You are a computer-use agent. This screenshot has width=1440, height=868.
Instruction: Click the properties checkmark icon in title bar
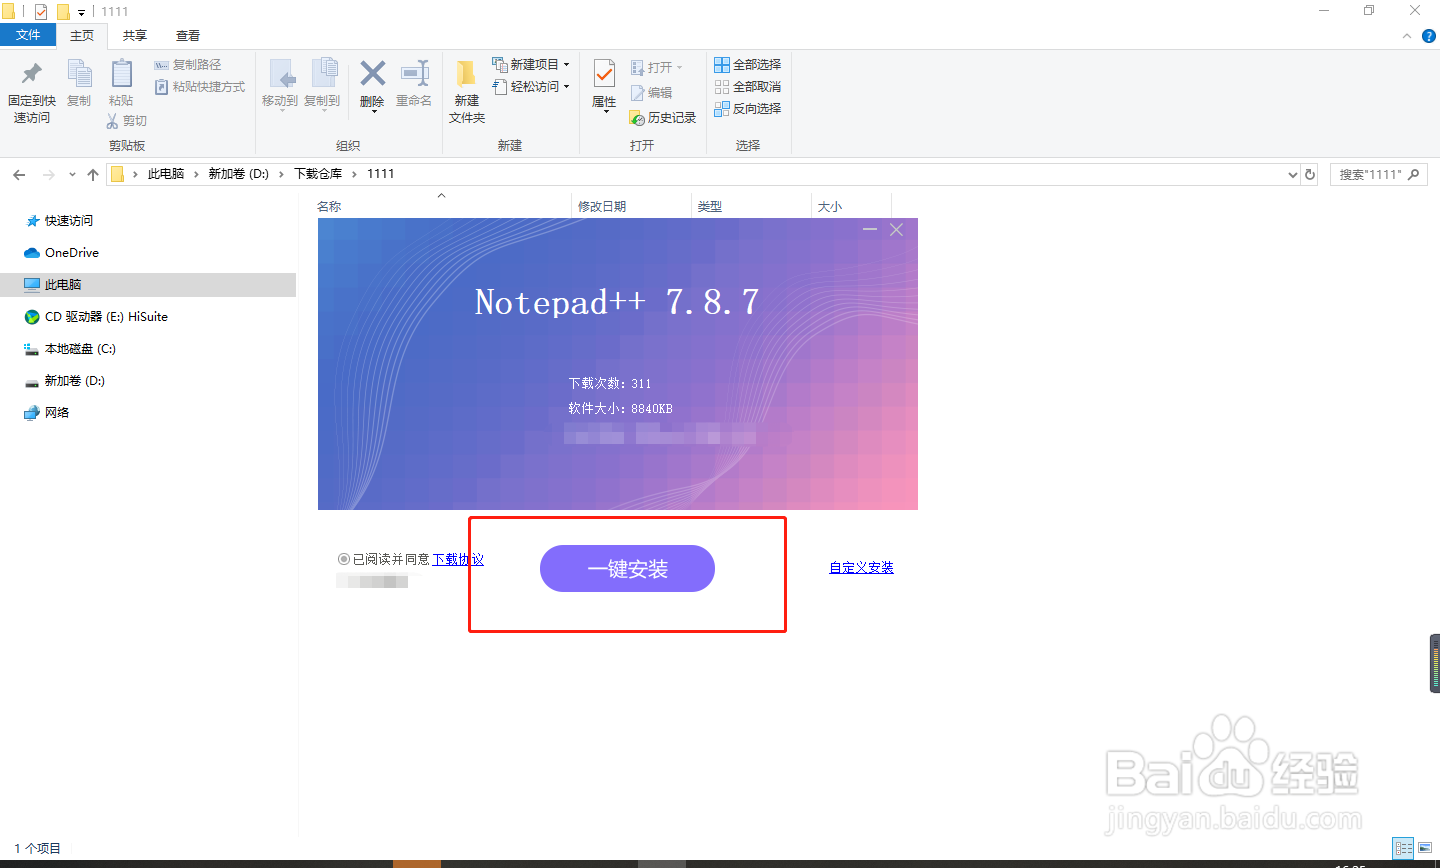pos(41,12)
